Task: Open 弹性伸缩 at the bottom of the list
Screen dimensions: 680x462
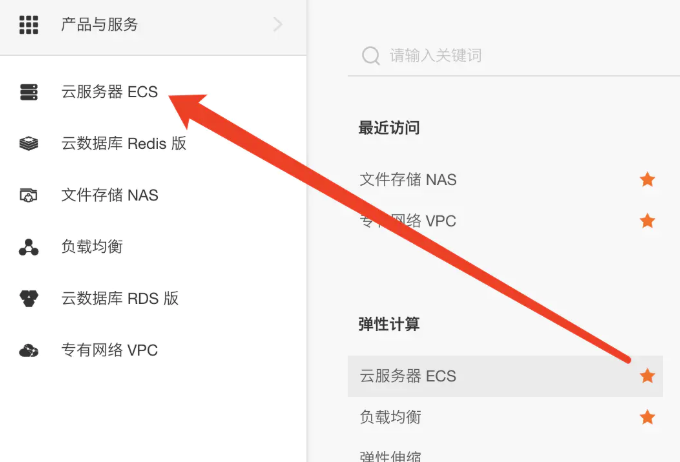Action: coord(390,456)
